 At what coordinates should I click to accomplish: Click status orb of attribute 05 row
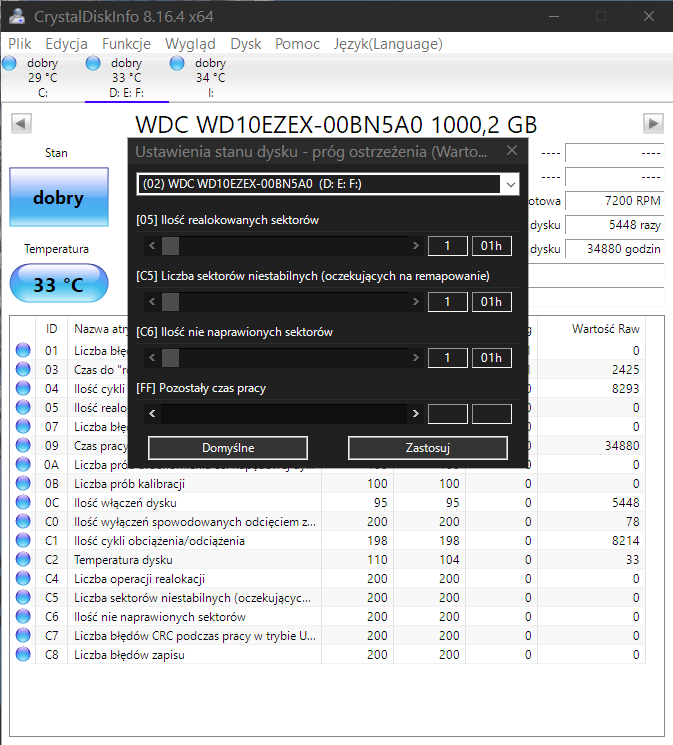click(x=23, y=407)
